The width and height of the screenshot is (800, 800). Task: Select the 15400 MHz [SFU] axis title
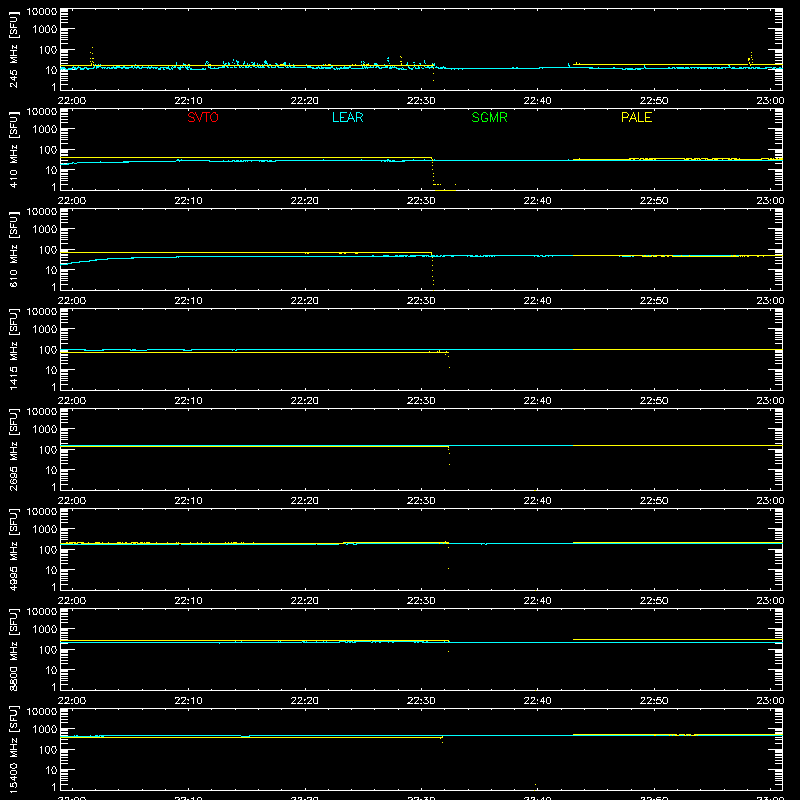(x=13, y=749)
